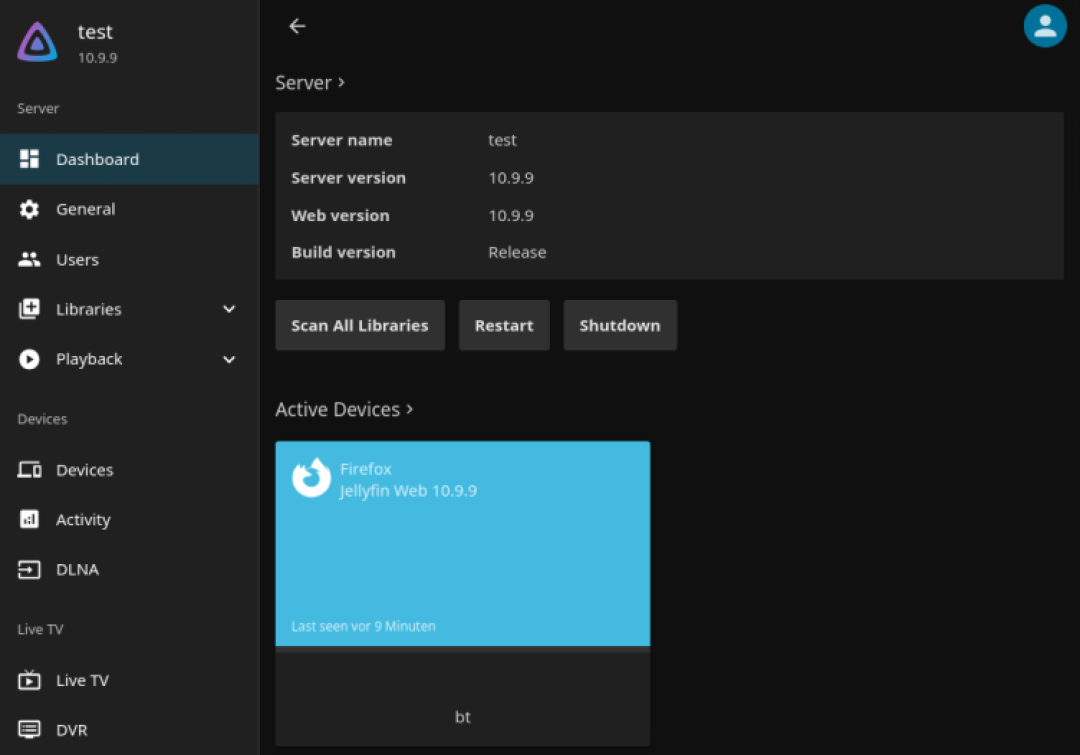Open the Users page
1080x755 pixels.
tap(129, 260)
